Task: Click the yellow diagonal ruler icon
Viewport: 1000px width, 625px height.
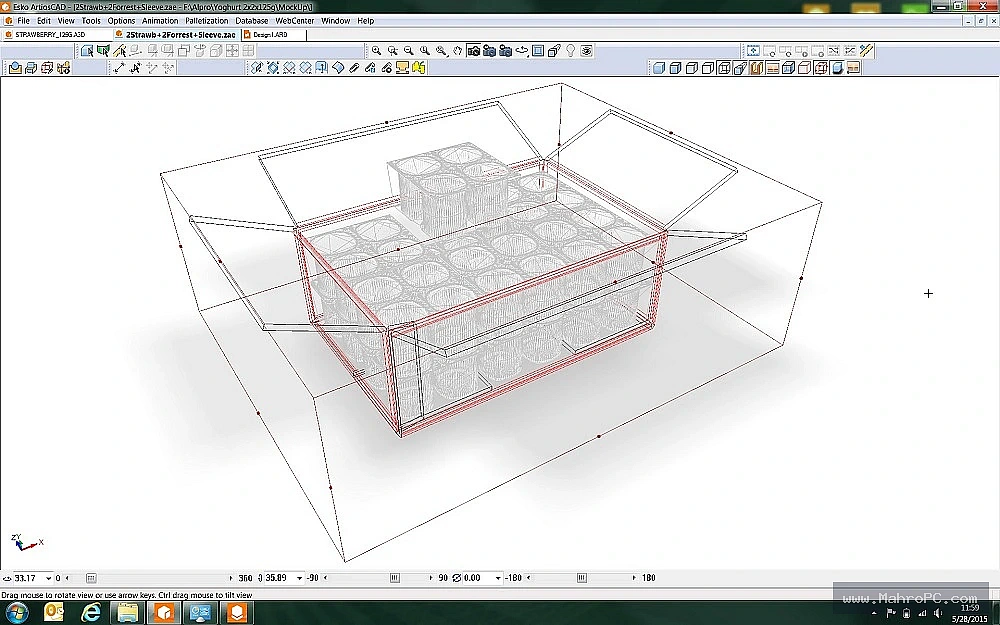Action: (866, 50)
